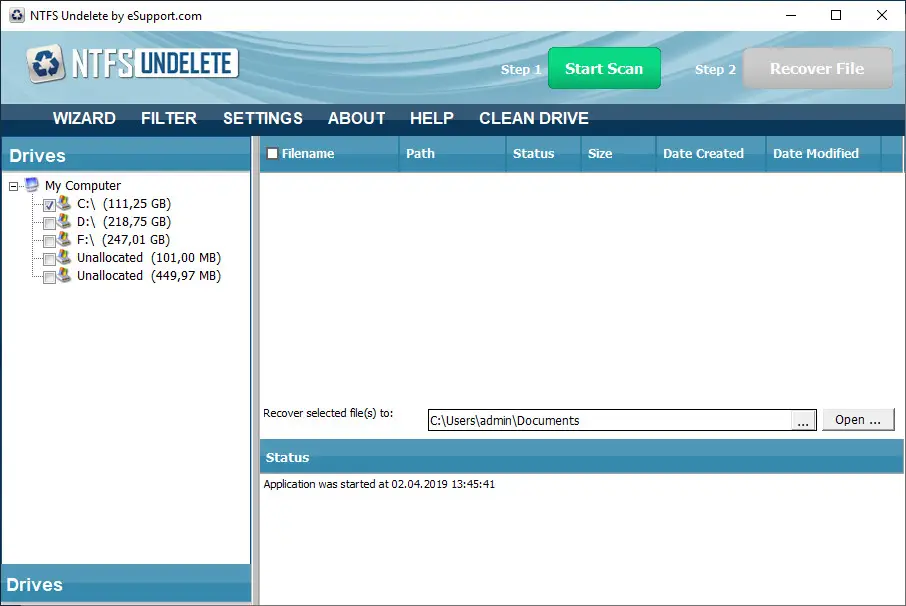Uncheck the C:\ drive checkbox

(x=50, y=205)
